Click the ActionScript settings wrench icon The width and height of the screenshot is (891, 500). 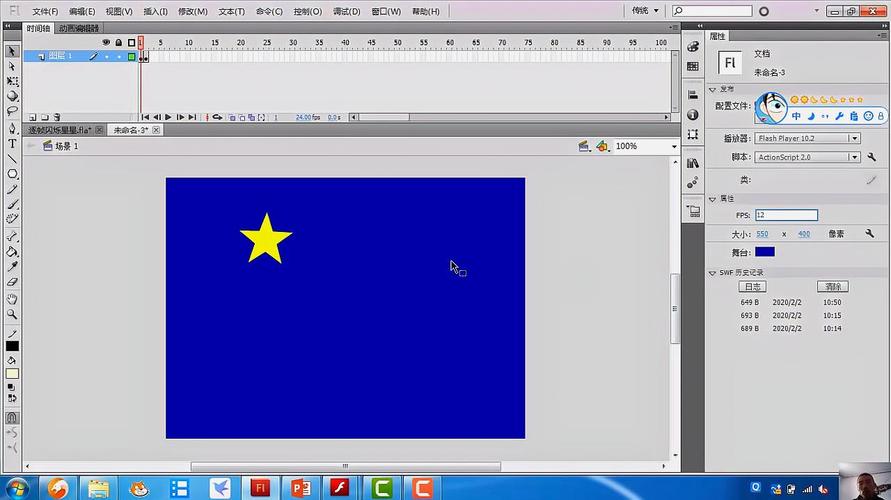click(x=871, y=157)
